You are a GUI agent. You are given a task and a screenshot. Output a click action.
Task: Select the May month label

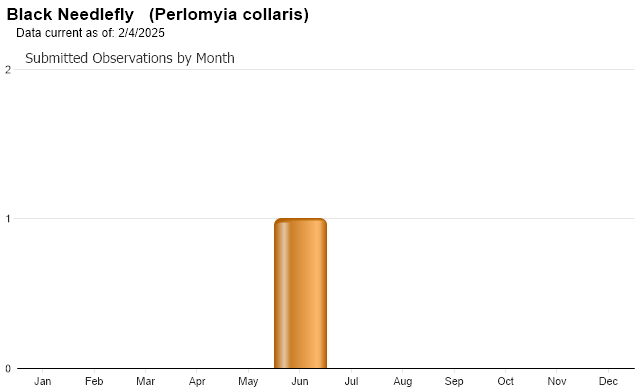(x=248, y=381)
